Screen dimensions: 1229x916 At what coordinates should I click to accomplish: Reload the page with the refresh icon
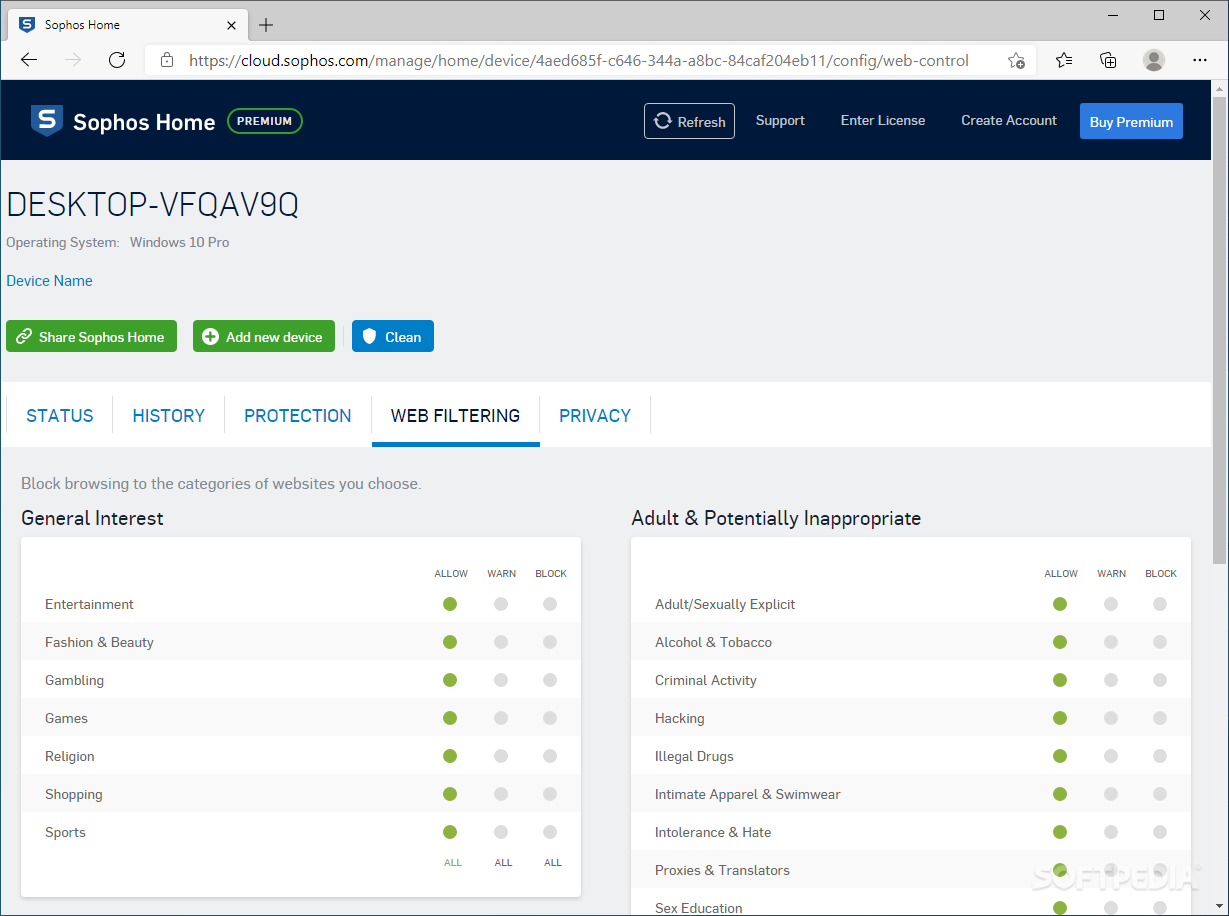(117, 60)
